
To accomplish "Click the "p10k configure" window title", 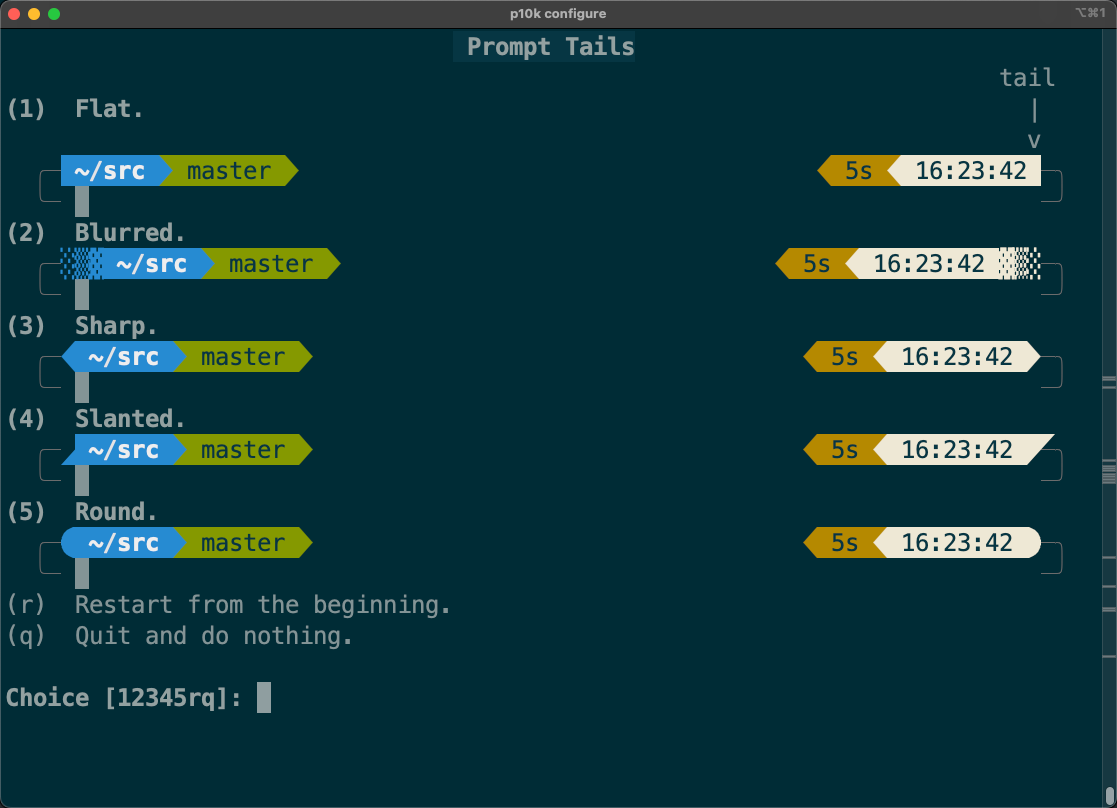I will 557,14.
